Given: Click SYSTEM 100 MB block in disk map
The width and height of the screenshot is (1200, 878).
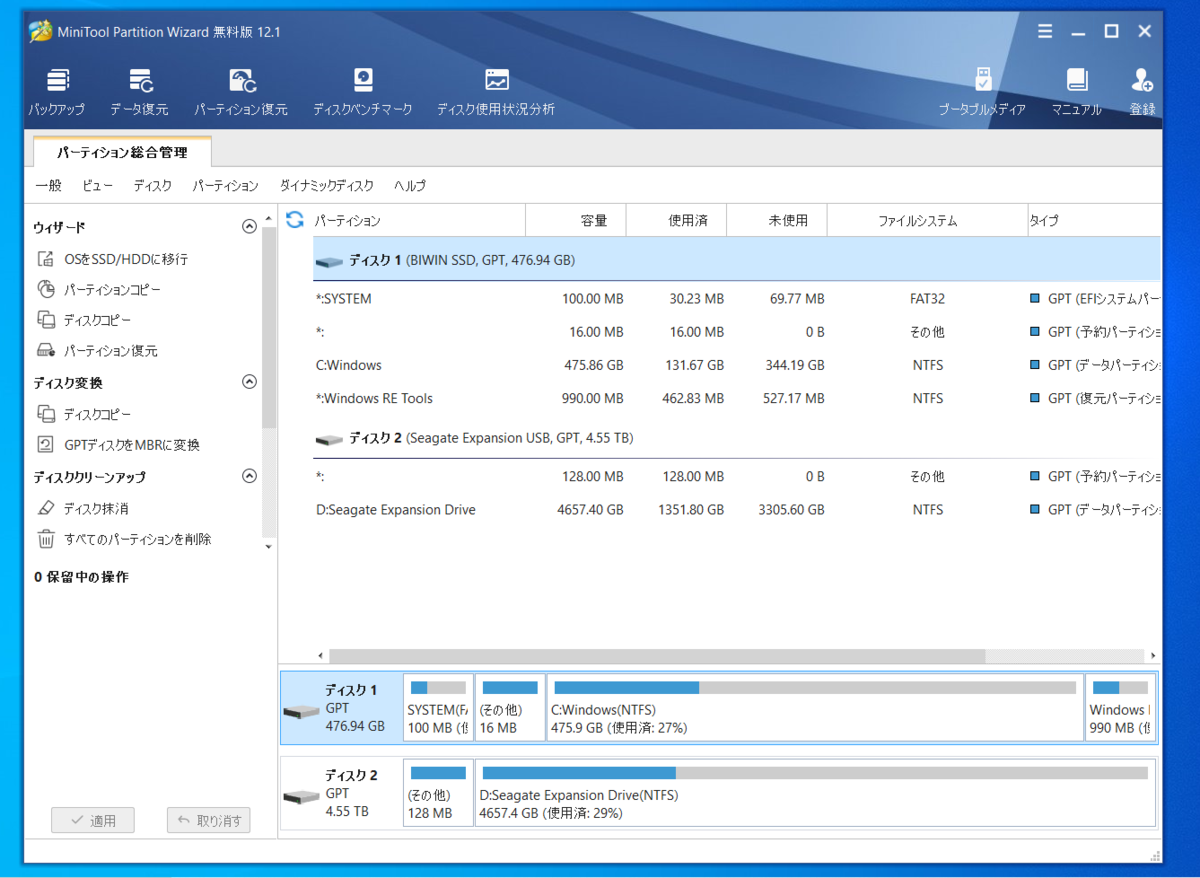Looking at the screenshot, I should click(439, 708).
